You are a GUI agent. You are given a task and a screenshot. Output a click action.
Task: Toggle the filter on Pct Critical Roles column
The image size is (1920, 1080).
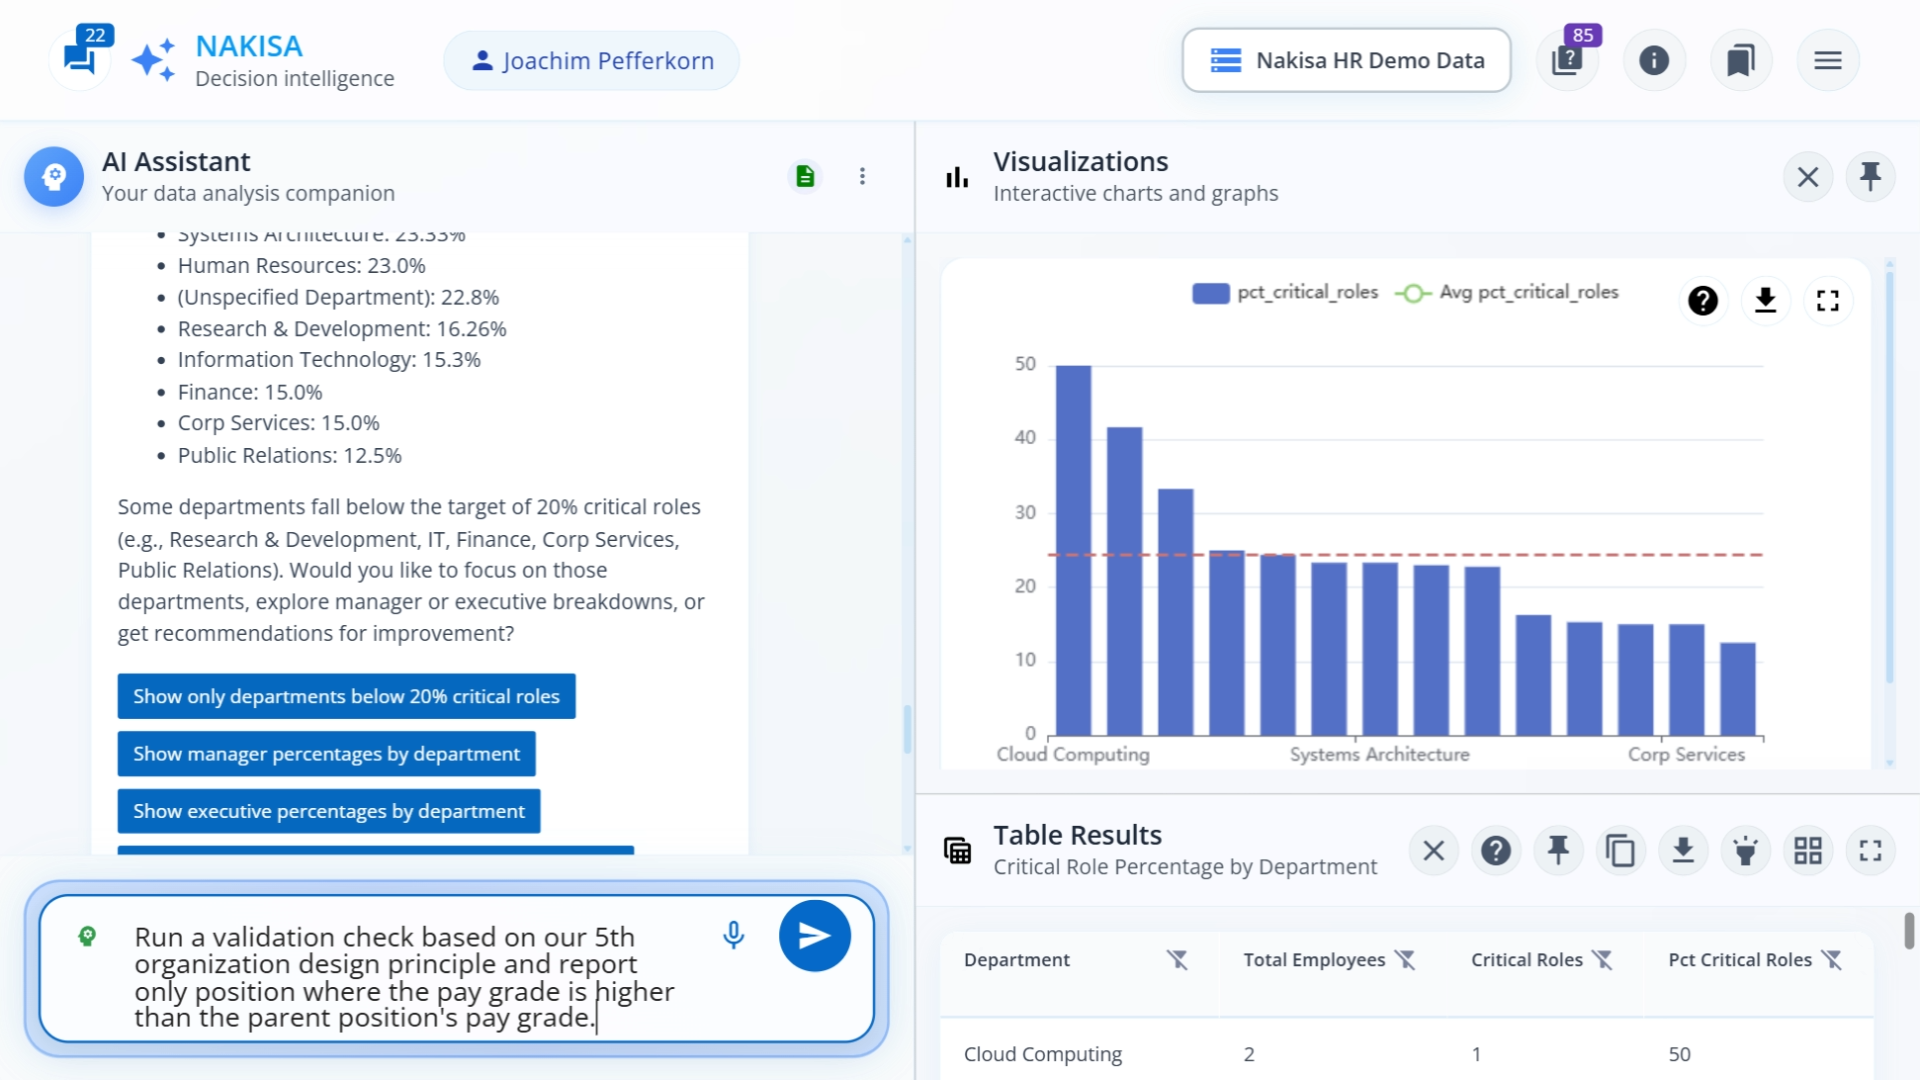click(1833, 960)
